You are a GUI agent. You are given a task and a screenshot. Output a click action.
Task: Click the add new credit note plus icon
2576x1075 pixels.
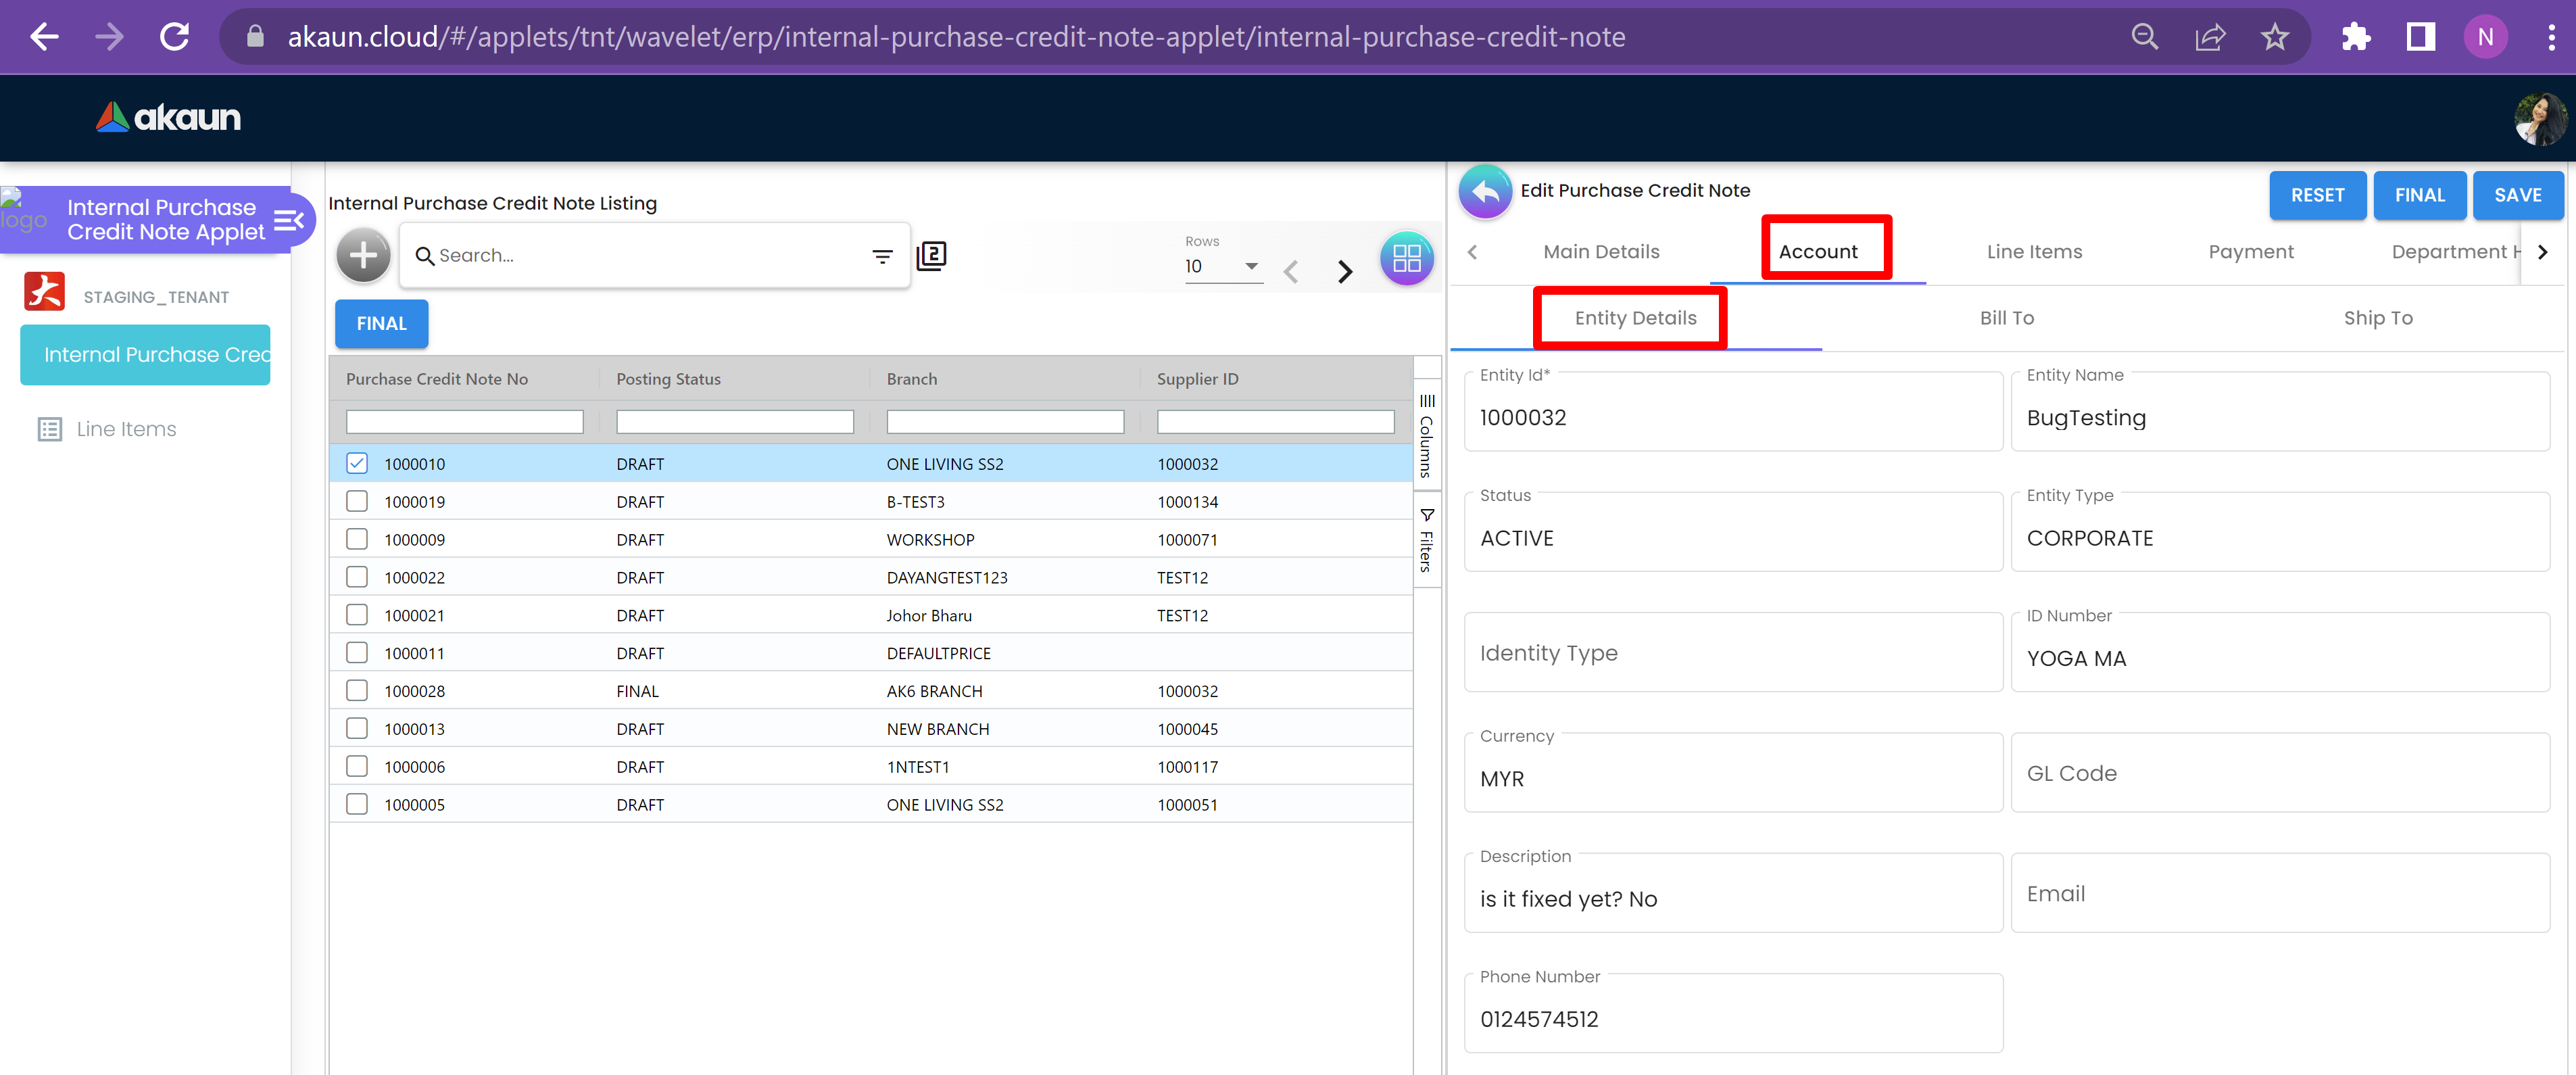[363, 256]
